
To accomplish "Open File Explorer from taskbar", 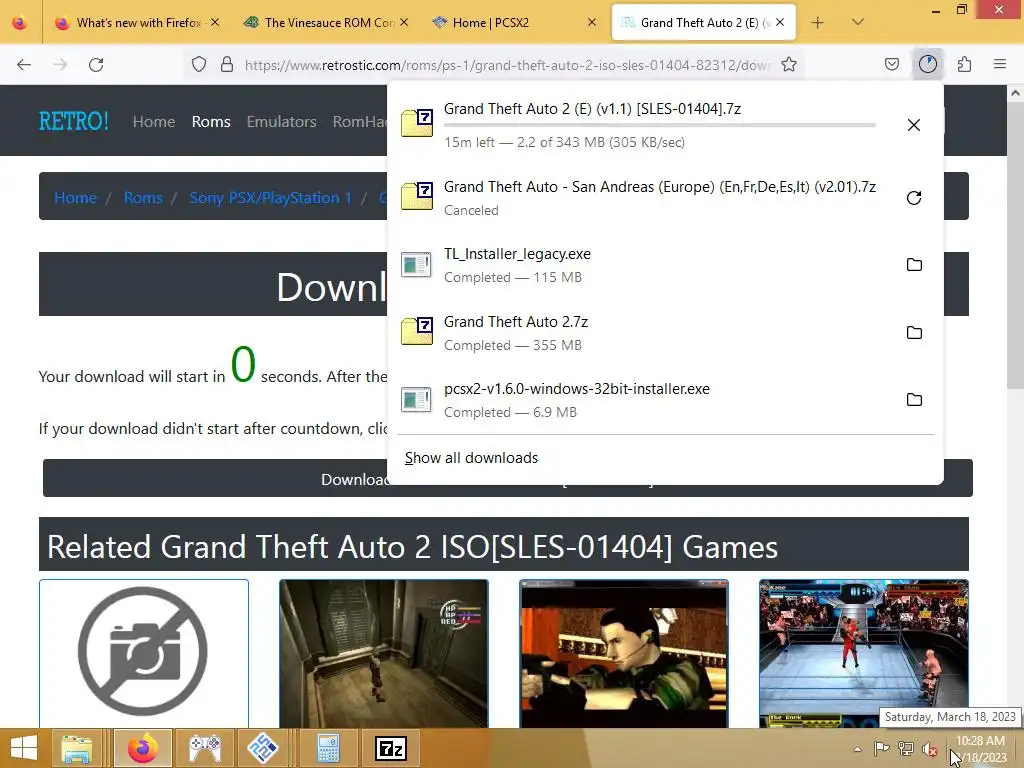I will (x=77, y=748).
